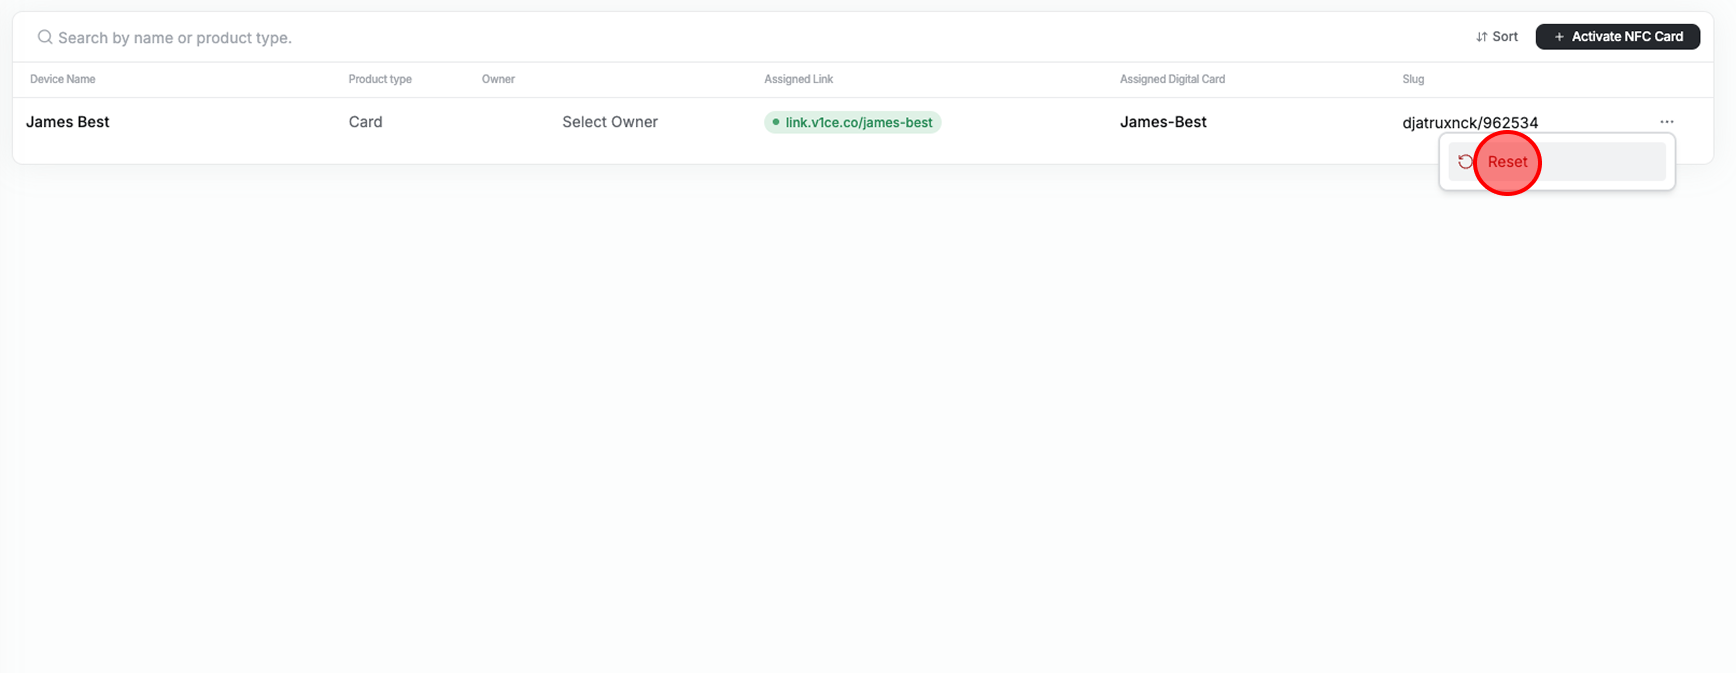This screenshot has height=673, width=1736.
Task: Click the Product type column header
Action: click(380, 79)
